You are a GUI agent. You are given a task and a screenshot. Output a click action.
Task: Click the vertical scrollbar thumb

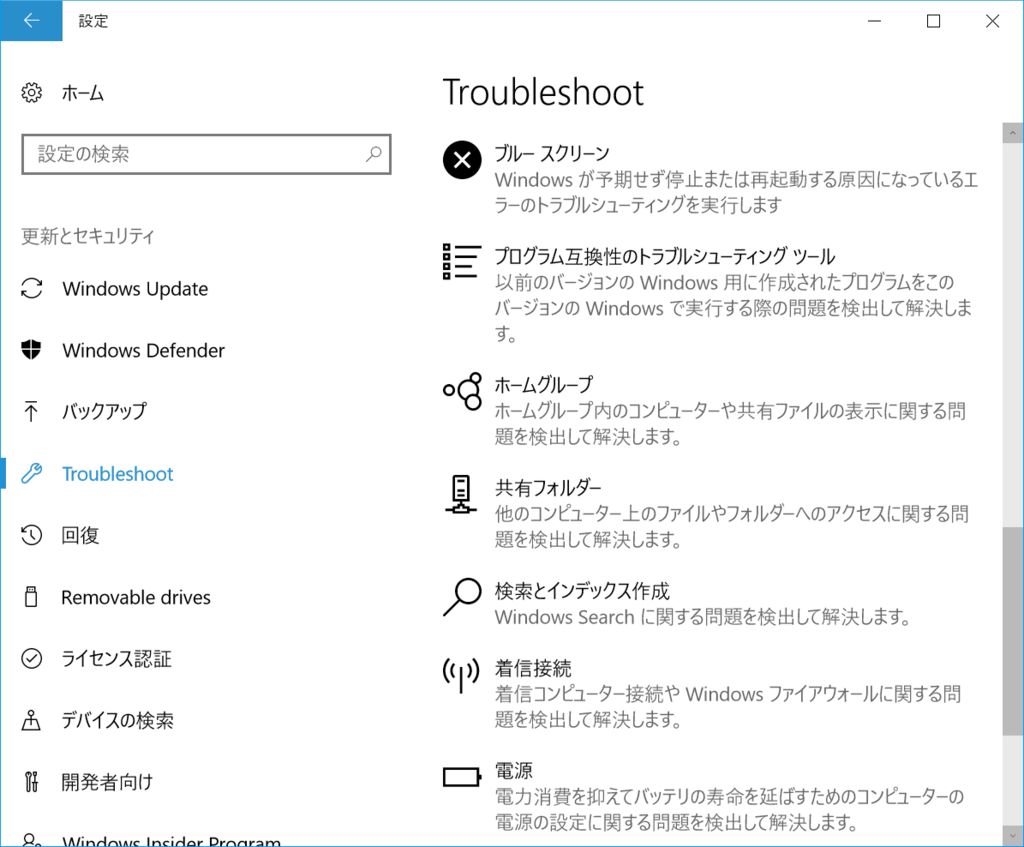pyautogui.click(x=1013, y=631)
